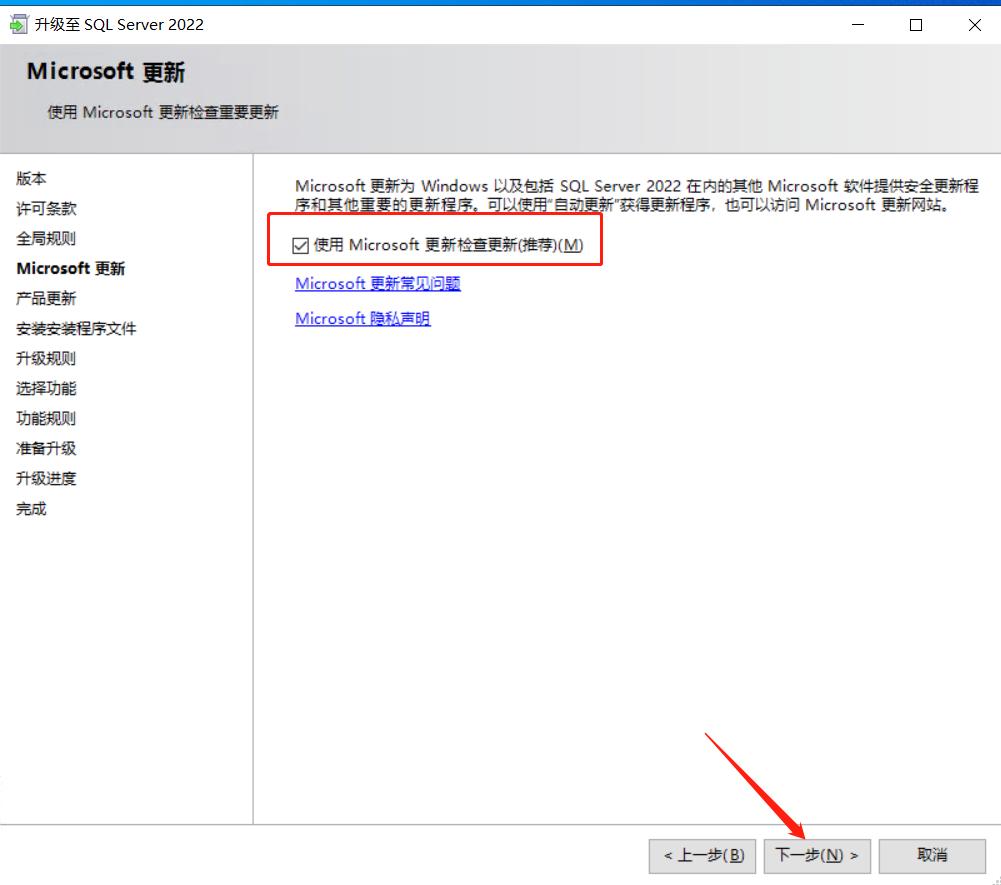Click the Microsoft 更新 page heading
This screenshot has width=1001, height=885.
click(x=106, y=72)
